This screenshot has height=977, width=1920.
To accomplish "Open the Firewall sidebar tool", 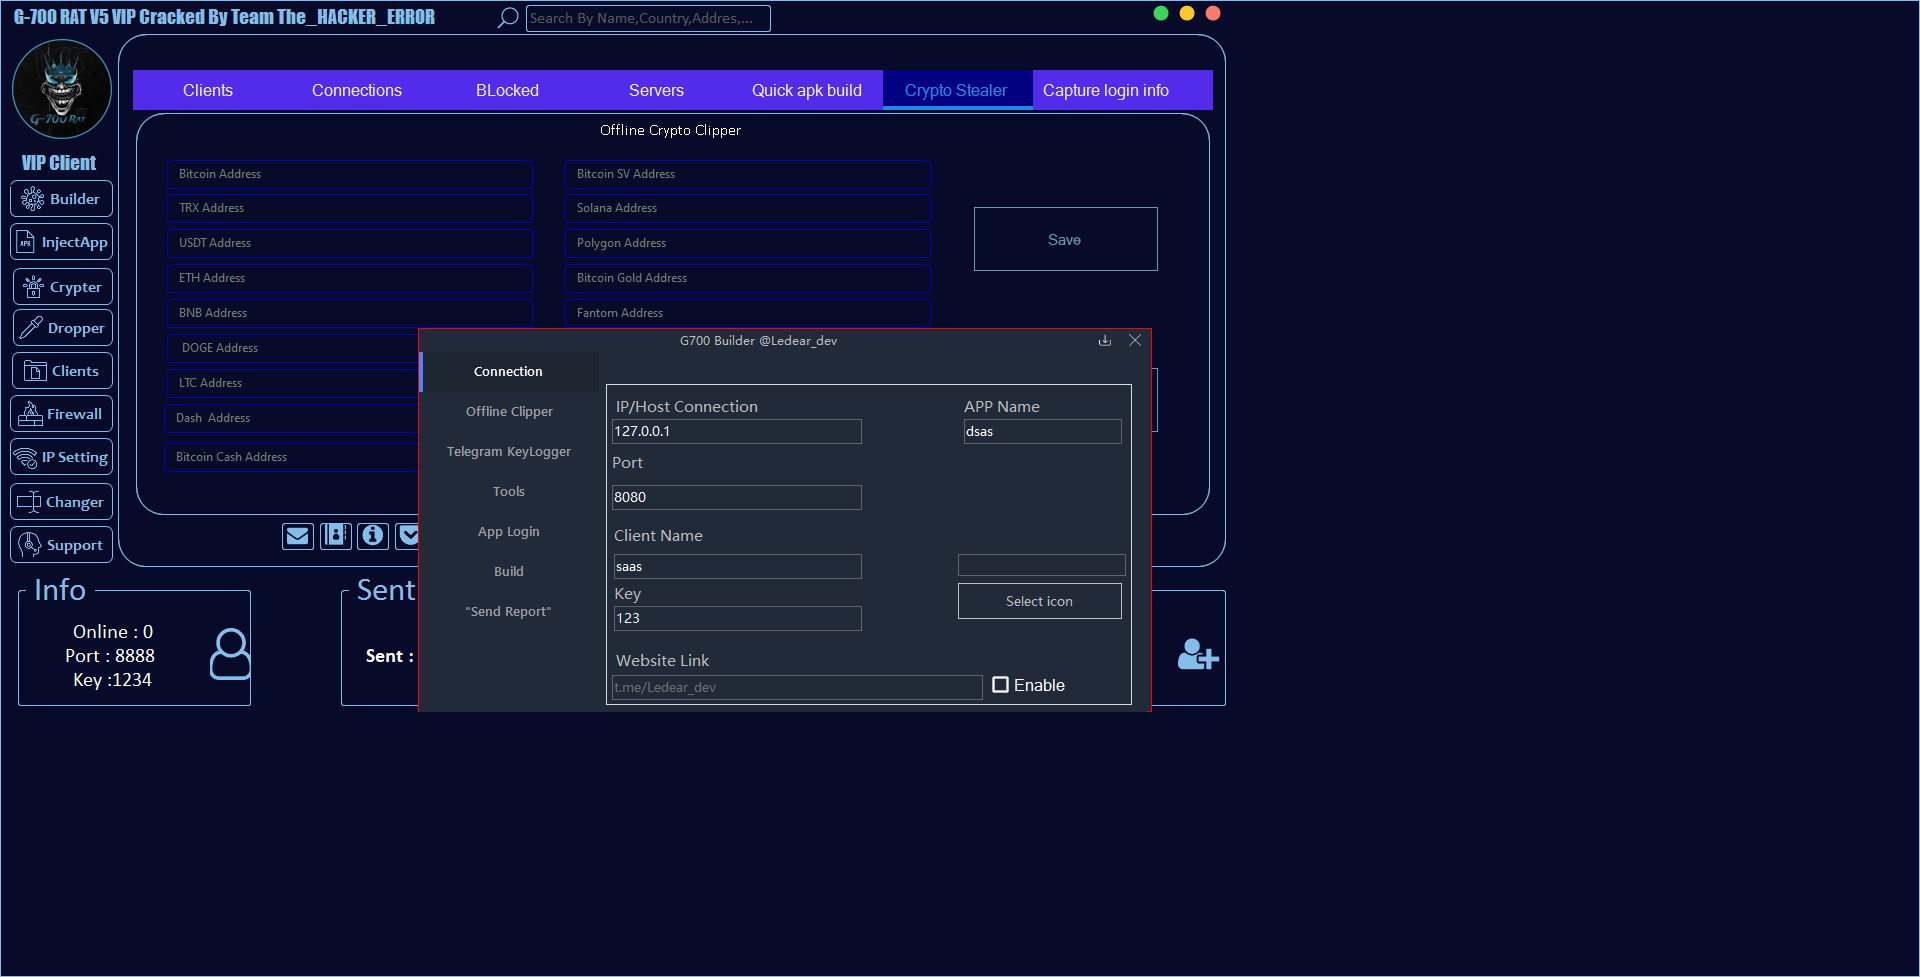I will (x=62, y=414).
